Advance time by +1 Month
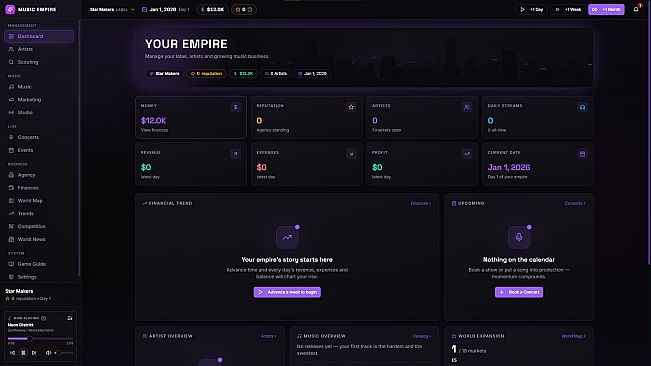 click(x=606, y=9)
